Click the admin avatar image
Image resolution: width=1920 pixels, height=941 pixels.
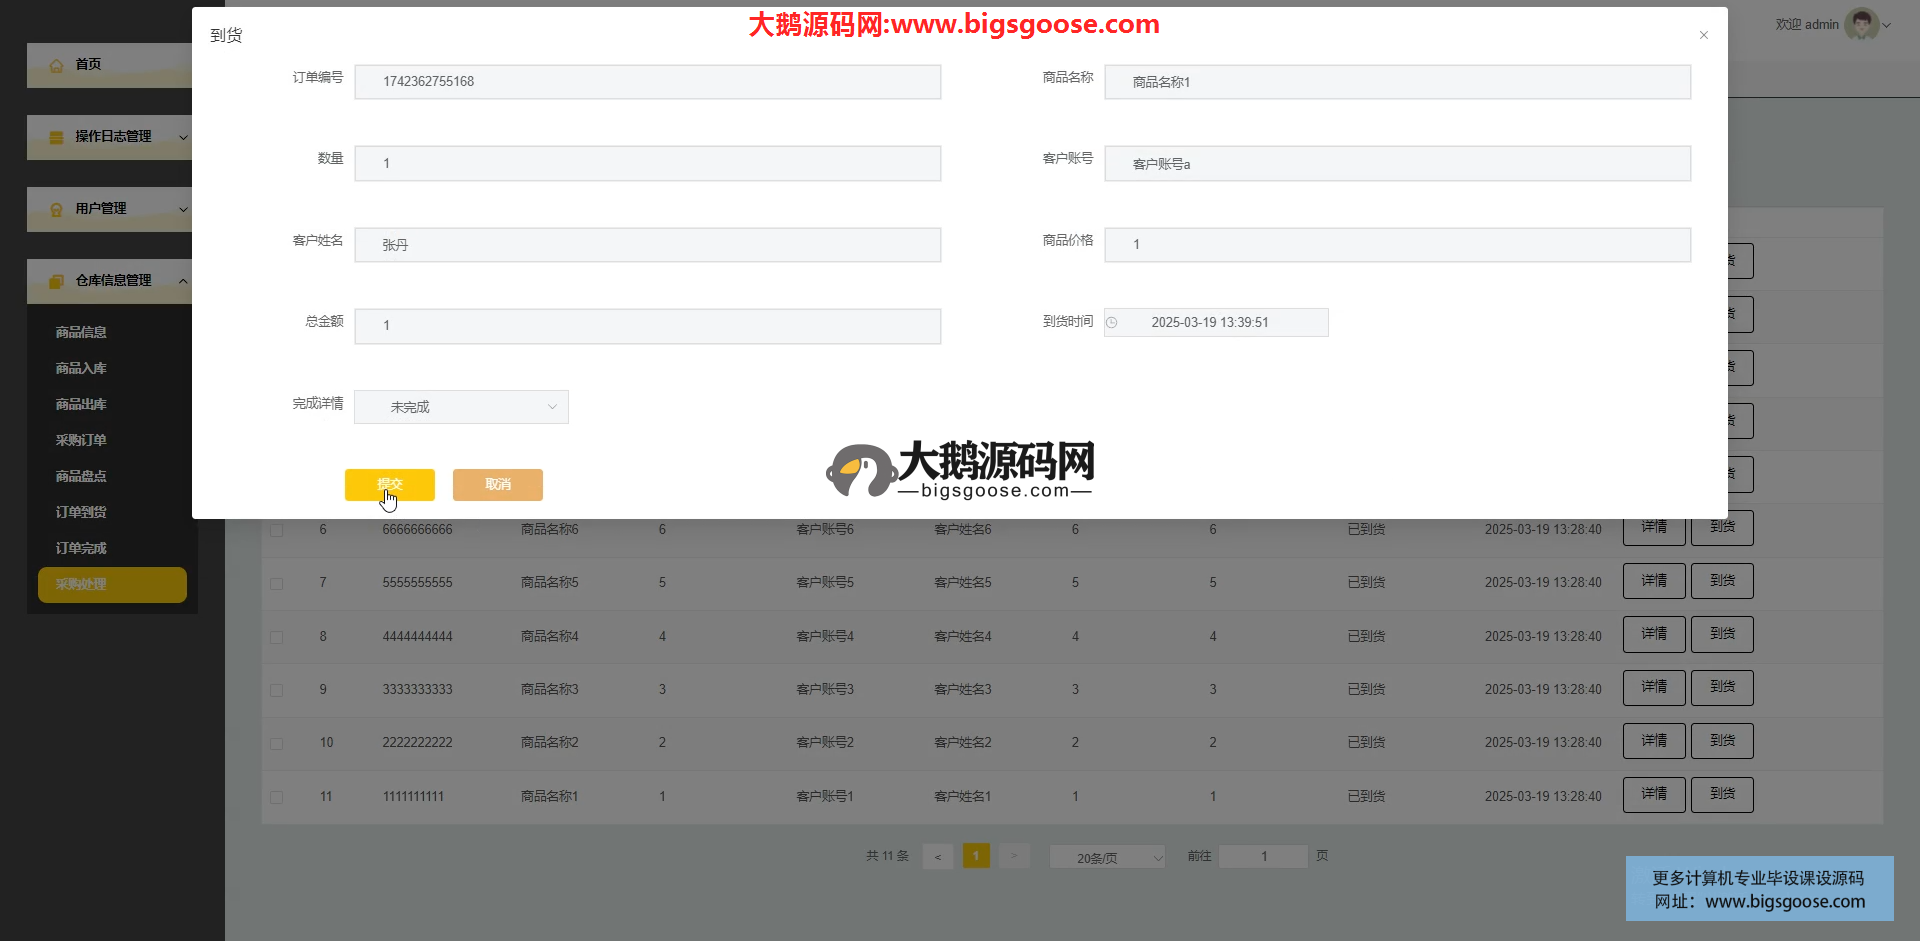point(1861,24)
